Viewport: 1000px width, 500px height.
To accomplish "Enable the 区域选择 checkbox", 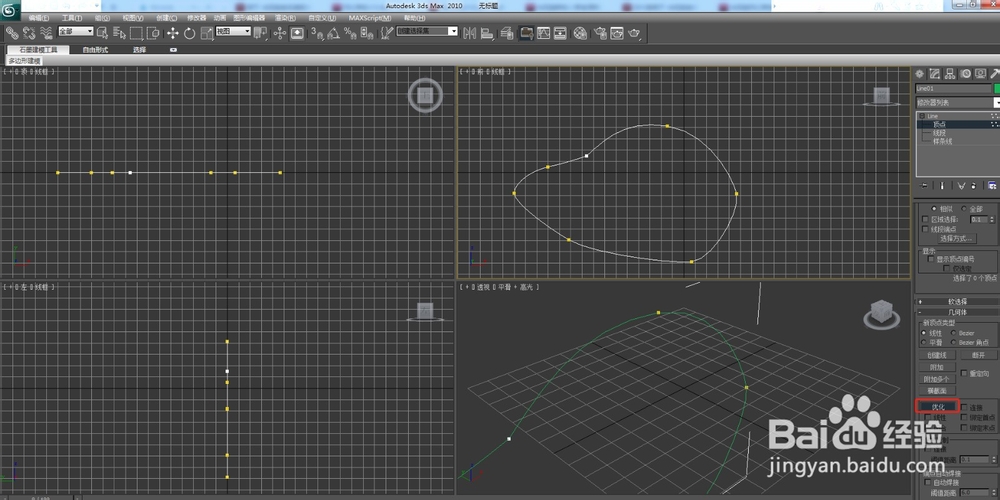I will coord(925,219).
